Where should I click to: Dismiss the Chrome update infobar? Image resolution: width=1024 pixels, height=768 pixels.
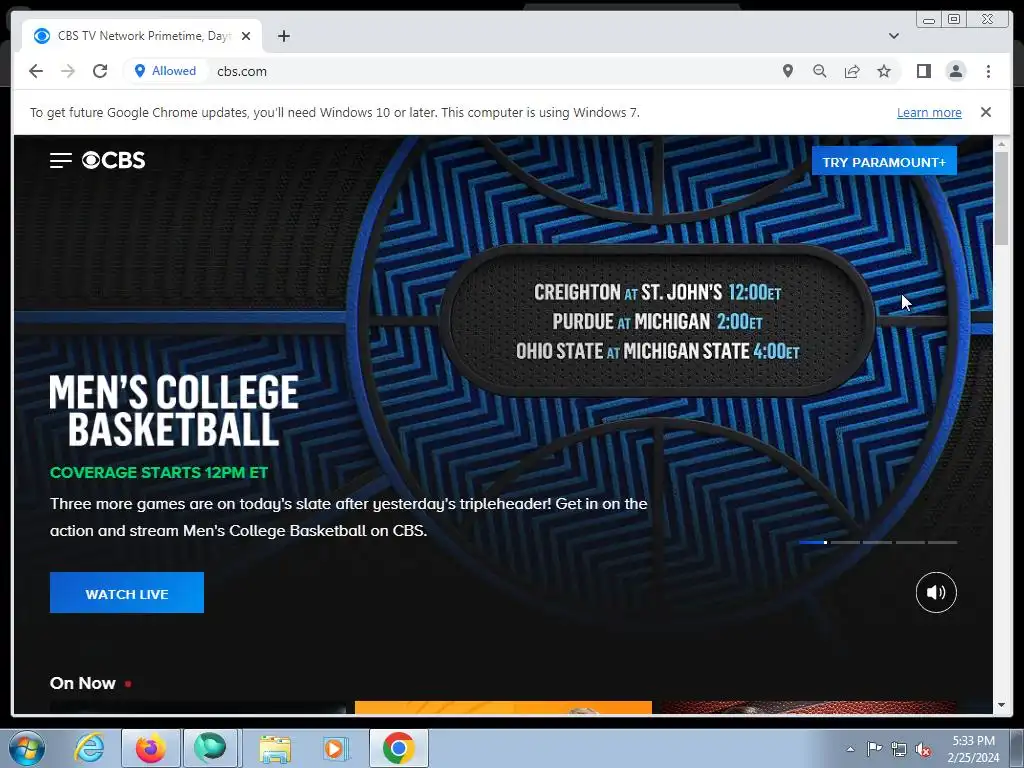[x=986, y=112]
